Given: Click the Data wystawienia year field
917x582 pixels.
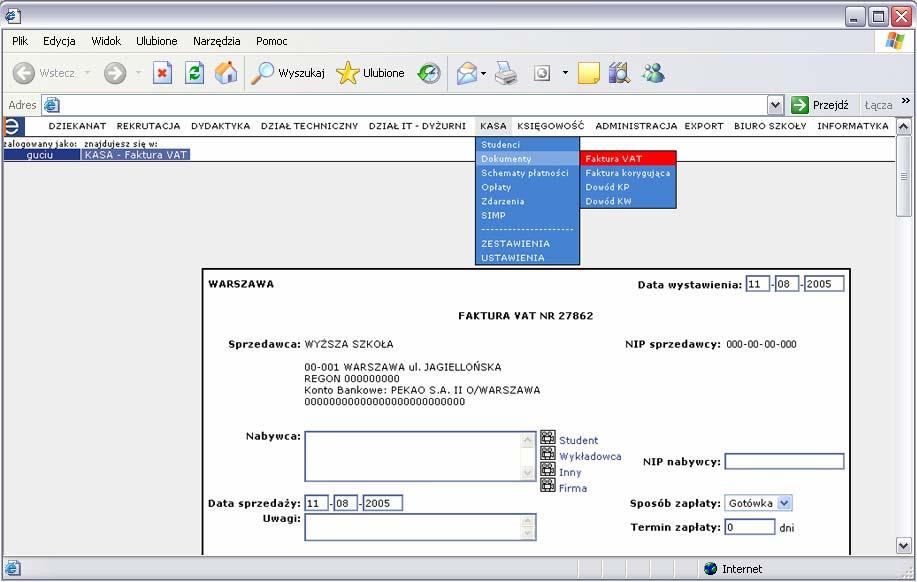Looking at the screenshot, I should [824, 284].
